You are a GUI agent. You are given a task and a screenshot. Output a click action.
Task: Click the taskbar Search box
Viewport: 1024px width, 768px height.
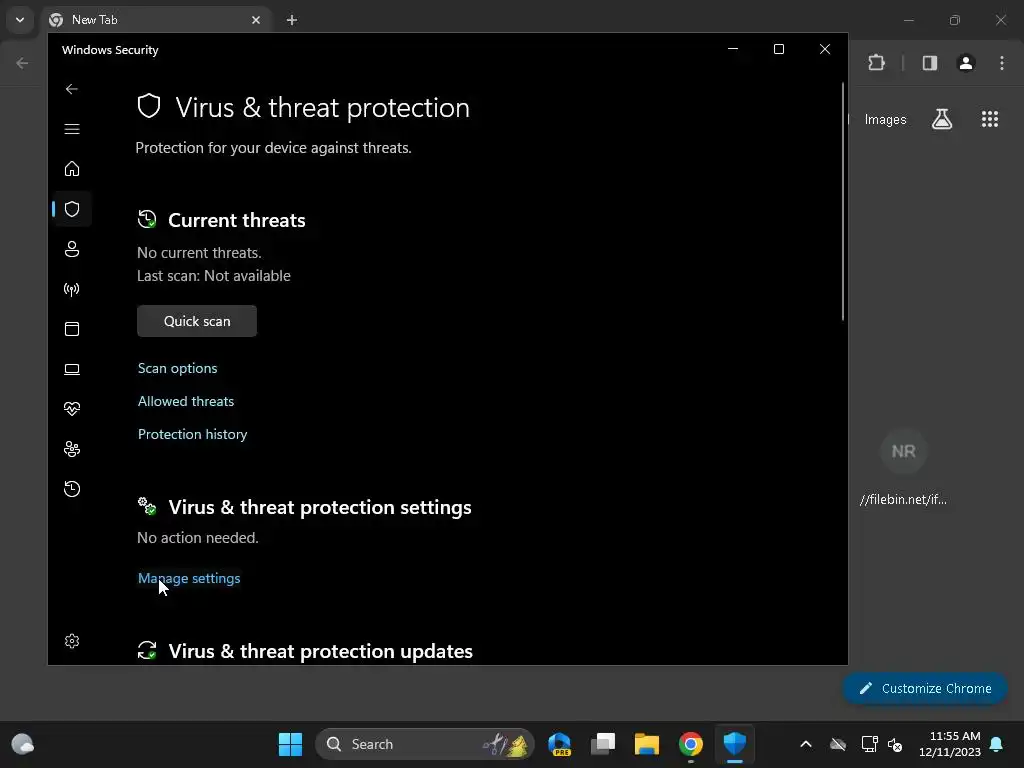424,744
